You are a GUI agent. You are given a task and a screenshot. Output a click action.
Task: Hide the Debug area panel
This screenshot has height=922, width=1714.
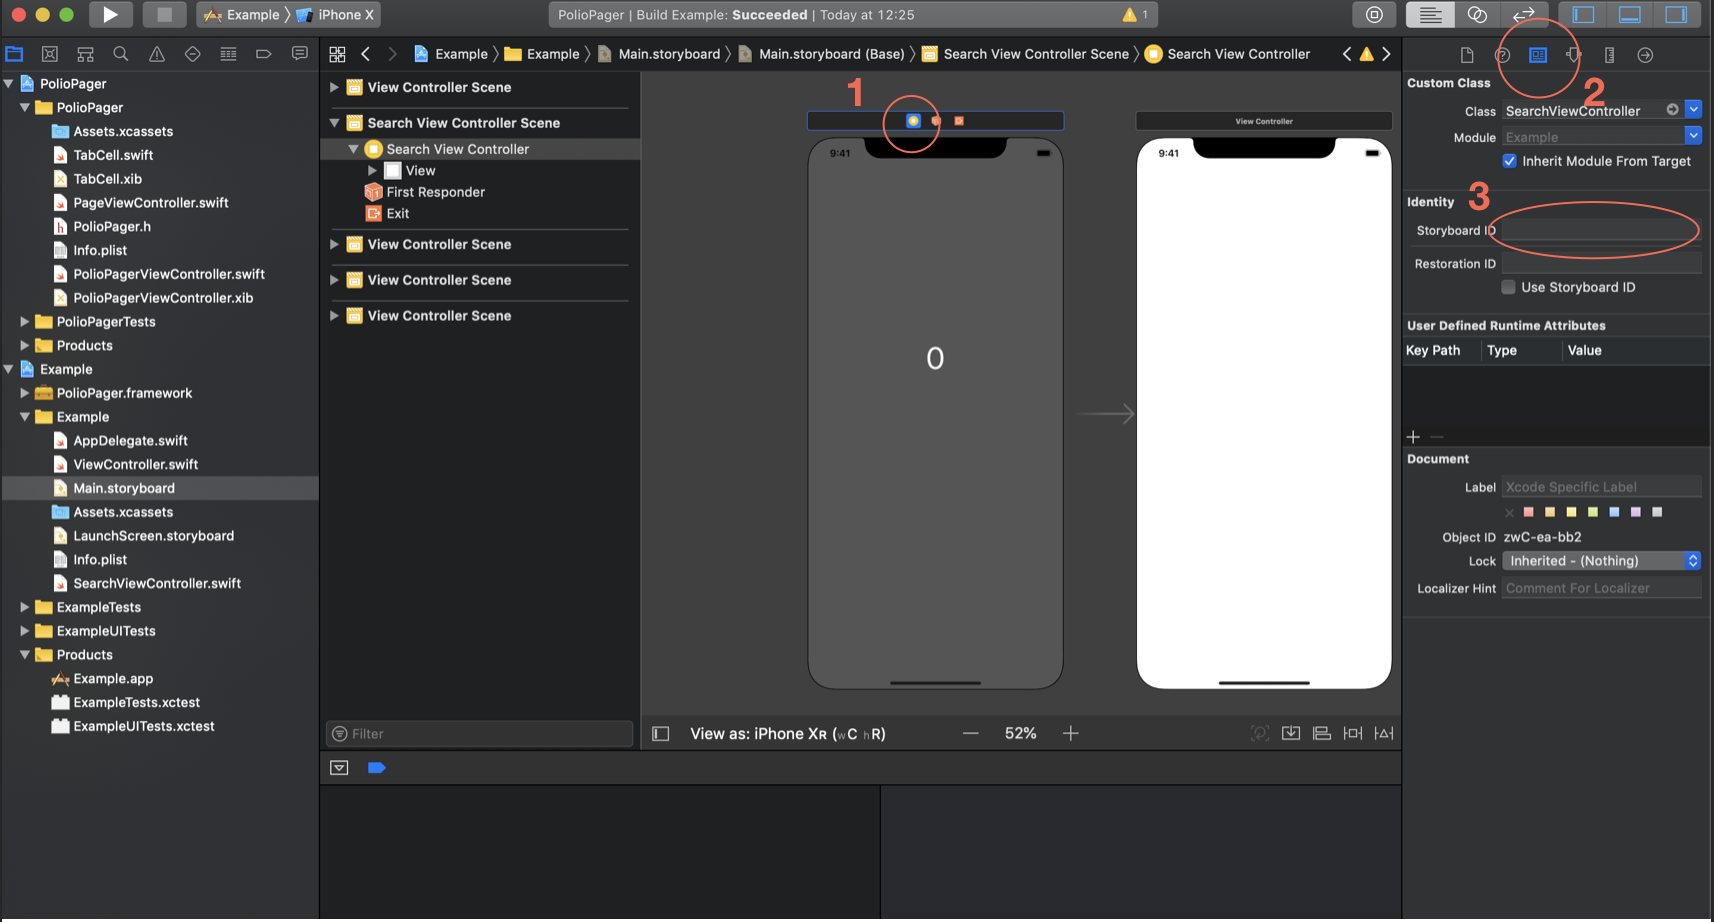1630,14
